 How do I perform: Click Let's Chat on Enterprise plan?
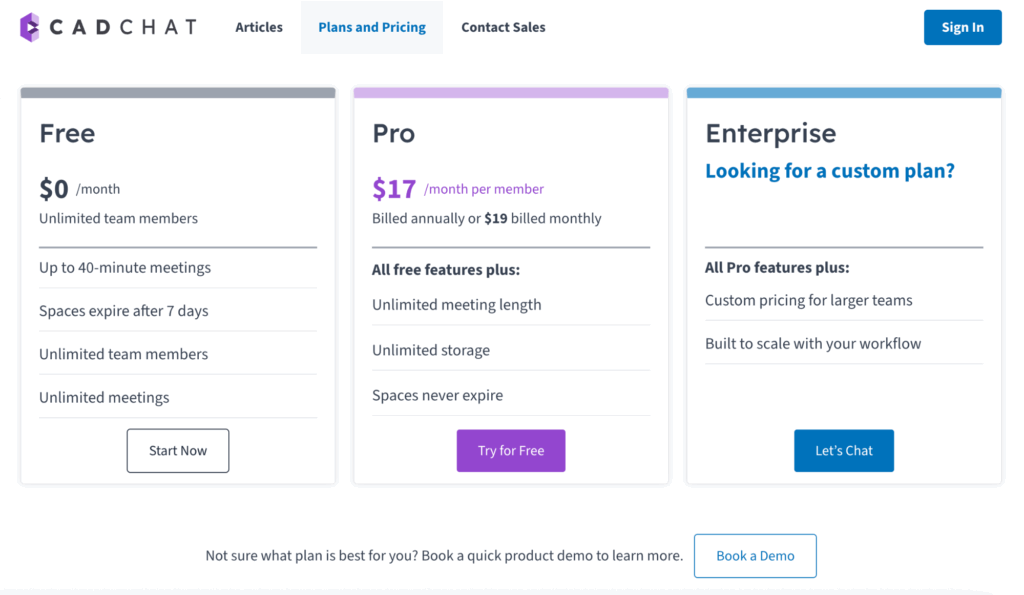(x=844, y=451)
